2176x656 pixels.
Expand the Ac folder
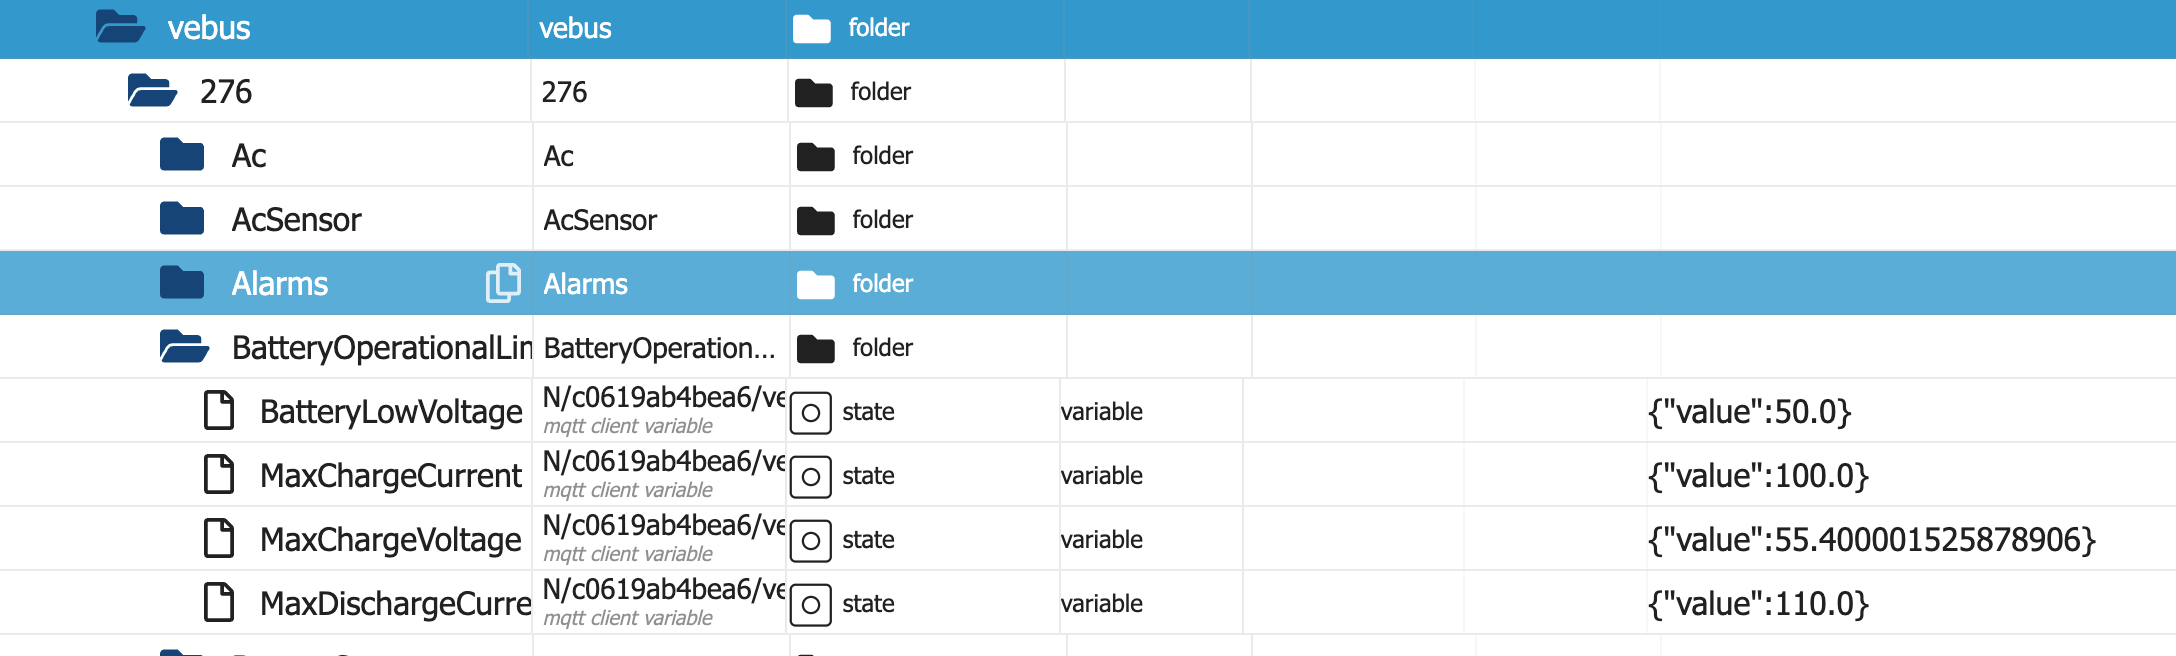point(182,155)
